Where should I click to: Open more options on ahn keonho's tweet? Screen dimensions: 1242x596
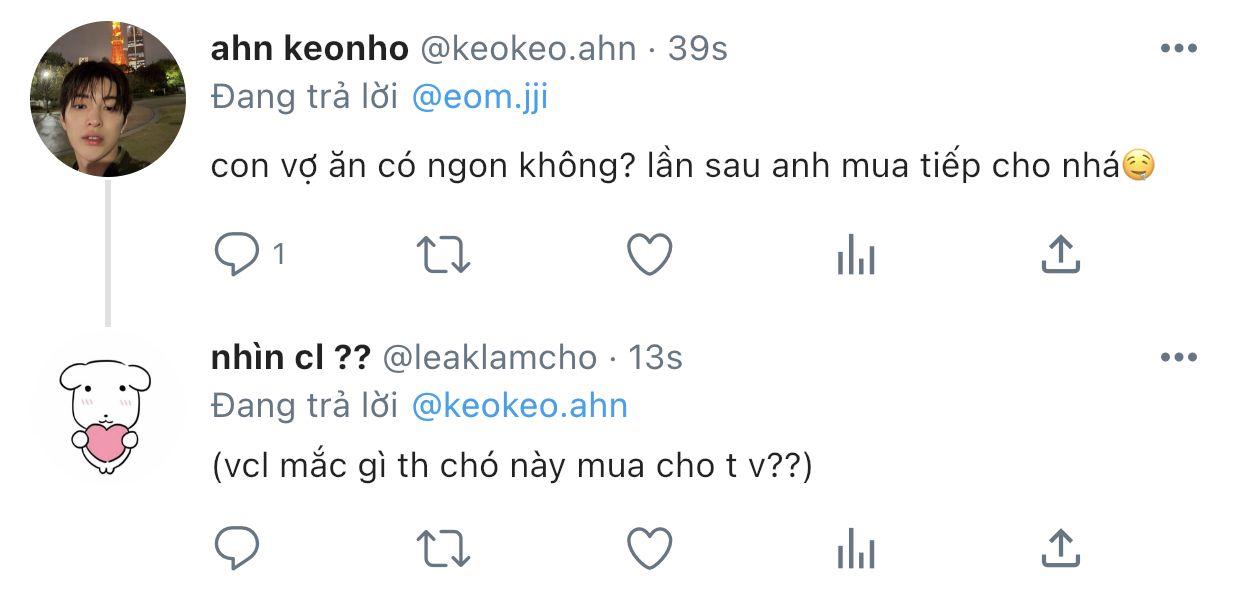(x=1177, y=49)
